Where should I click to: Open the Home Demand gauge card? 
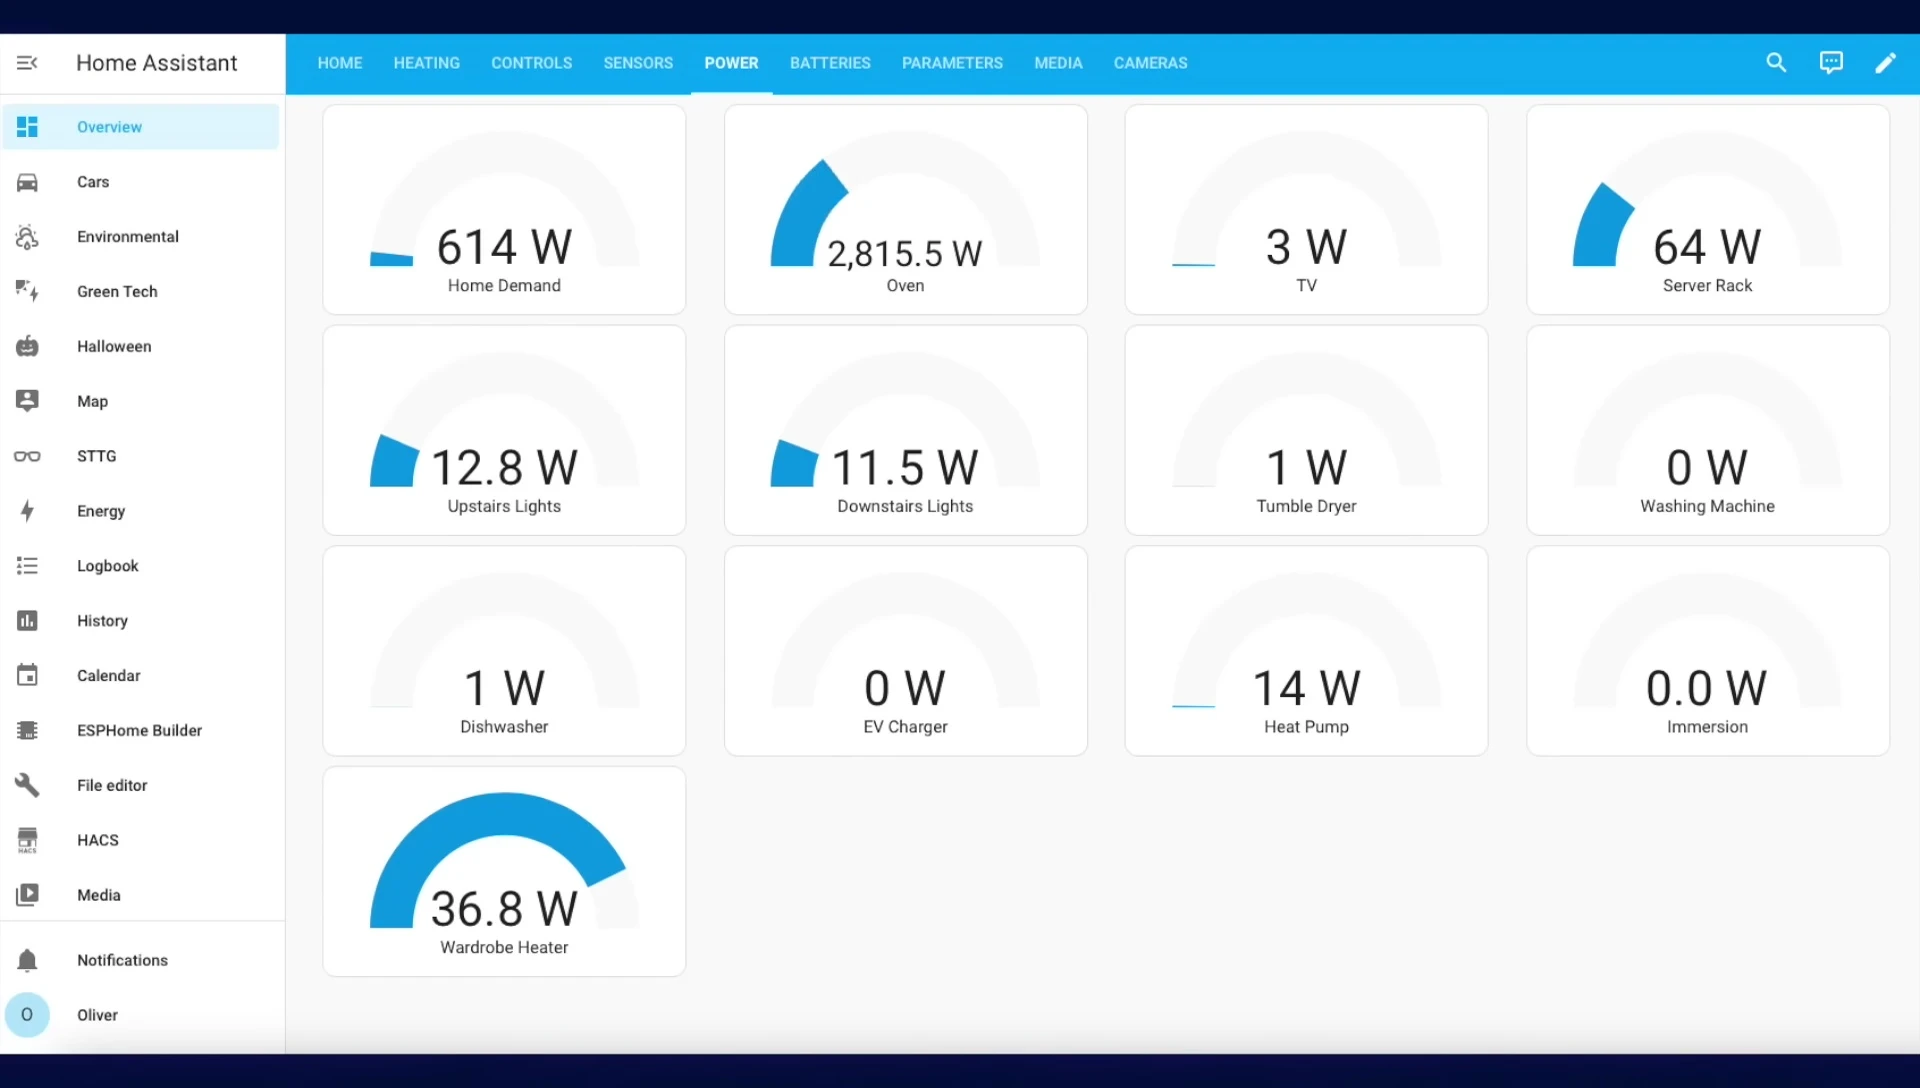tap(504, 210)
